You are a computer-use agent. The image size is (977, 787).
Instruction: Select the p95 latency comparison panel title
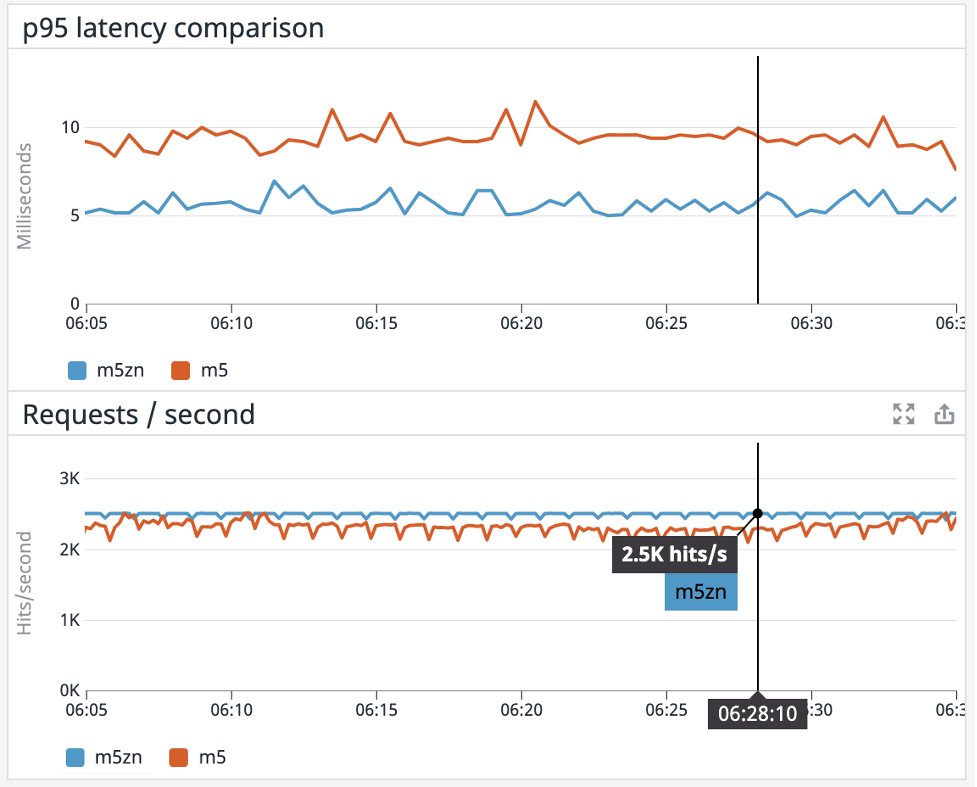172,28
